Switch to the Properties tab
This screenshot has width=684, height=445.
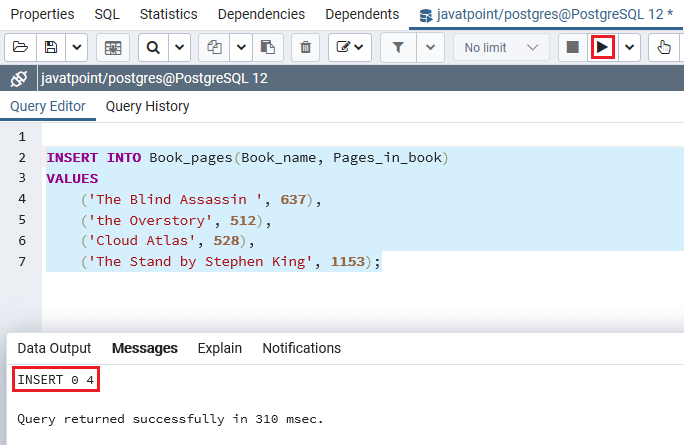(x=42, y=14)
